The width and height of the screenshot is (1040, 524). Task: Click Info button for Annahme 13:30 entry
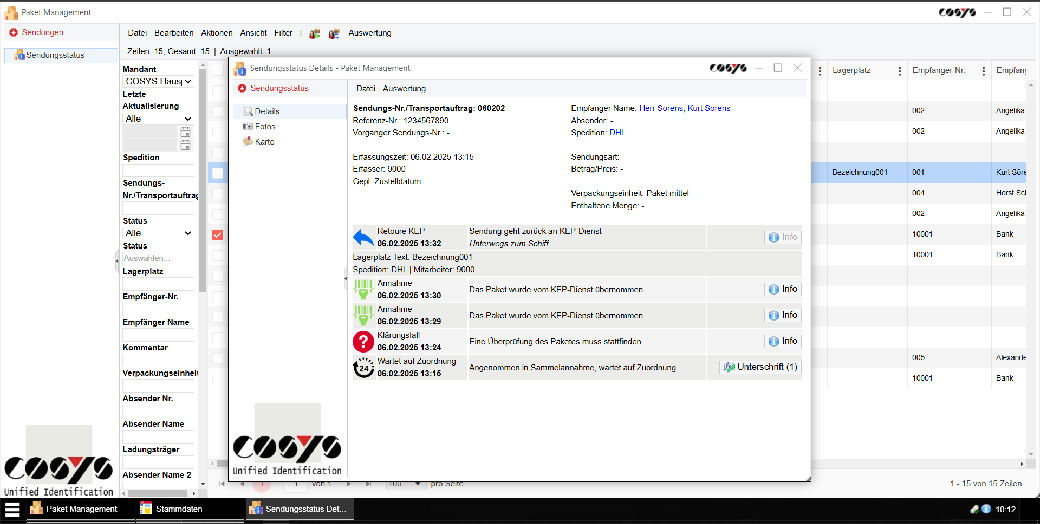point(783,289)
